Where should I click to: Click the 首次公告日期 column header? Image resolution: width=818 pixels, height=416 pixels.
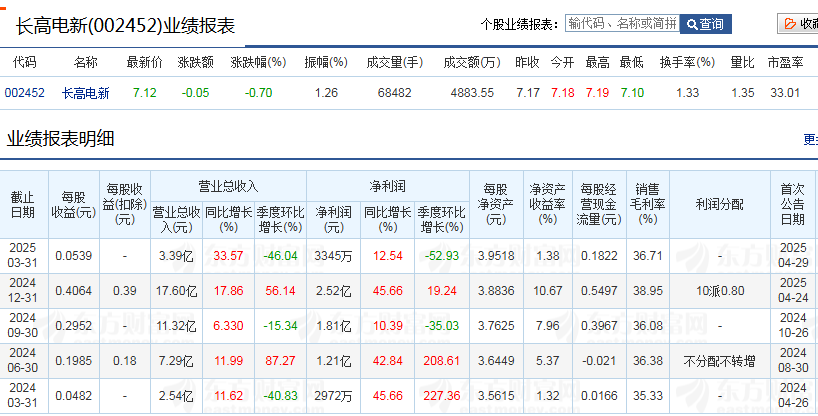point(792,205)
